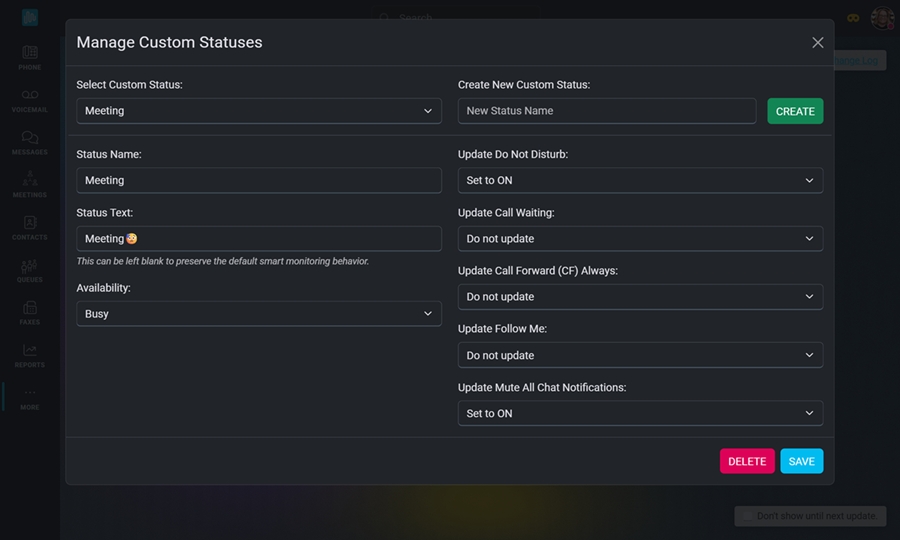This screenshot has height=540, width=900.
Task: Open Contacts from the sidebar
Action: coord(30,228)
